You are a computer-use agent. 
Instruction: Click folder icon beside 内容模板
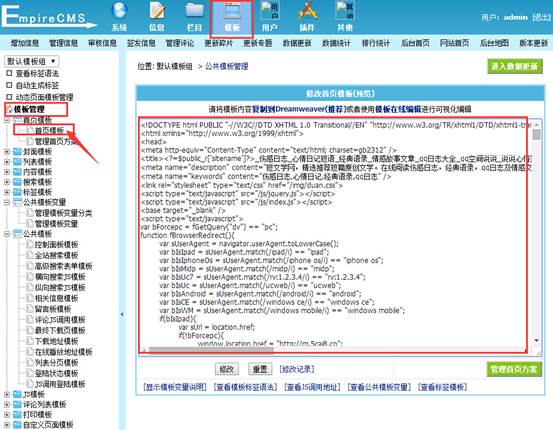[17, 172]
